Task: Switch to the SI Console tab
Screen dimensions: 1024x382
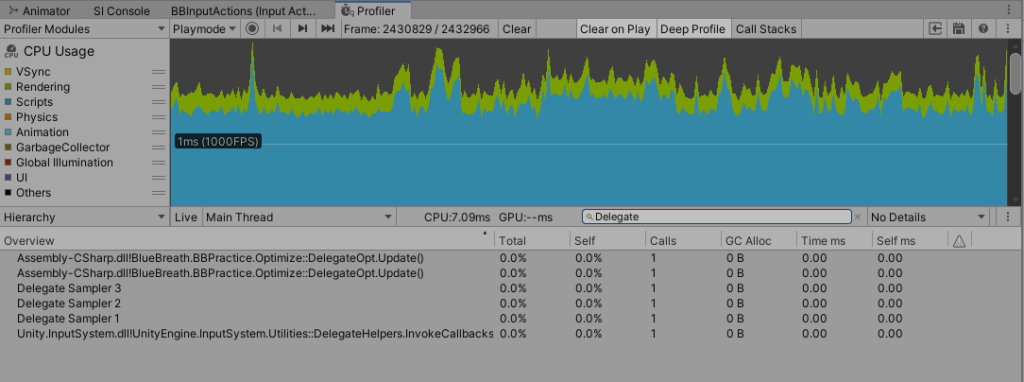Action: click(121, 11)
